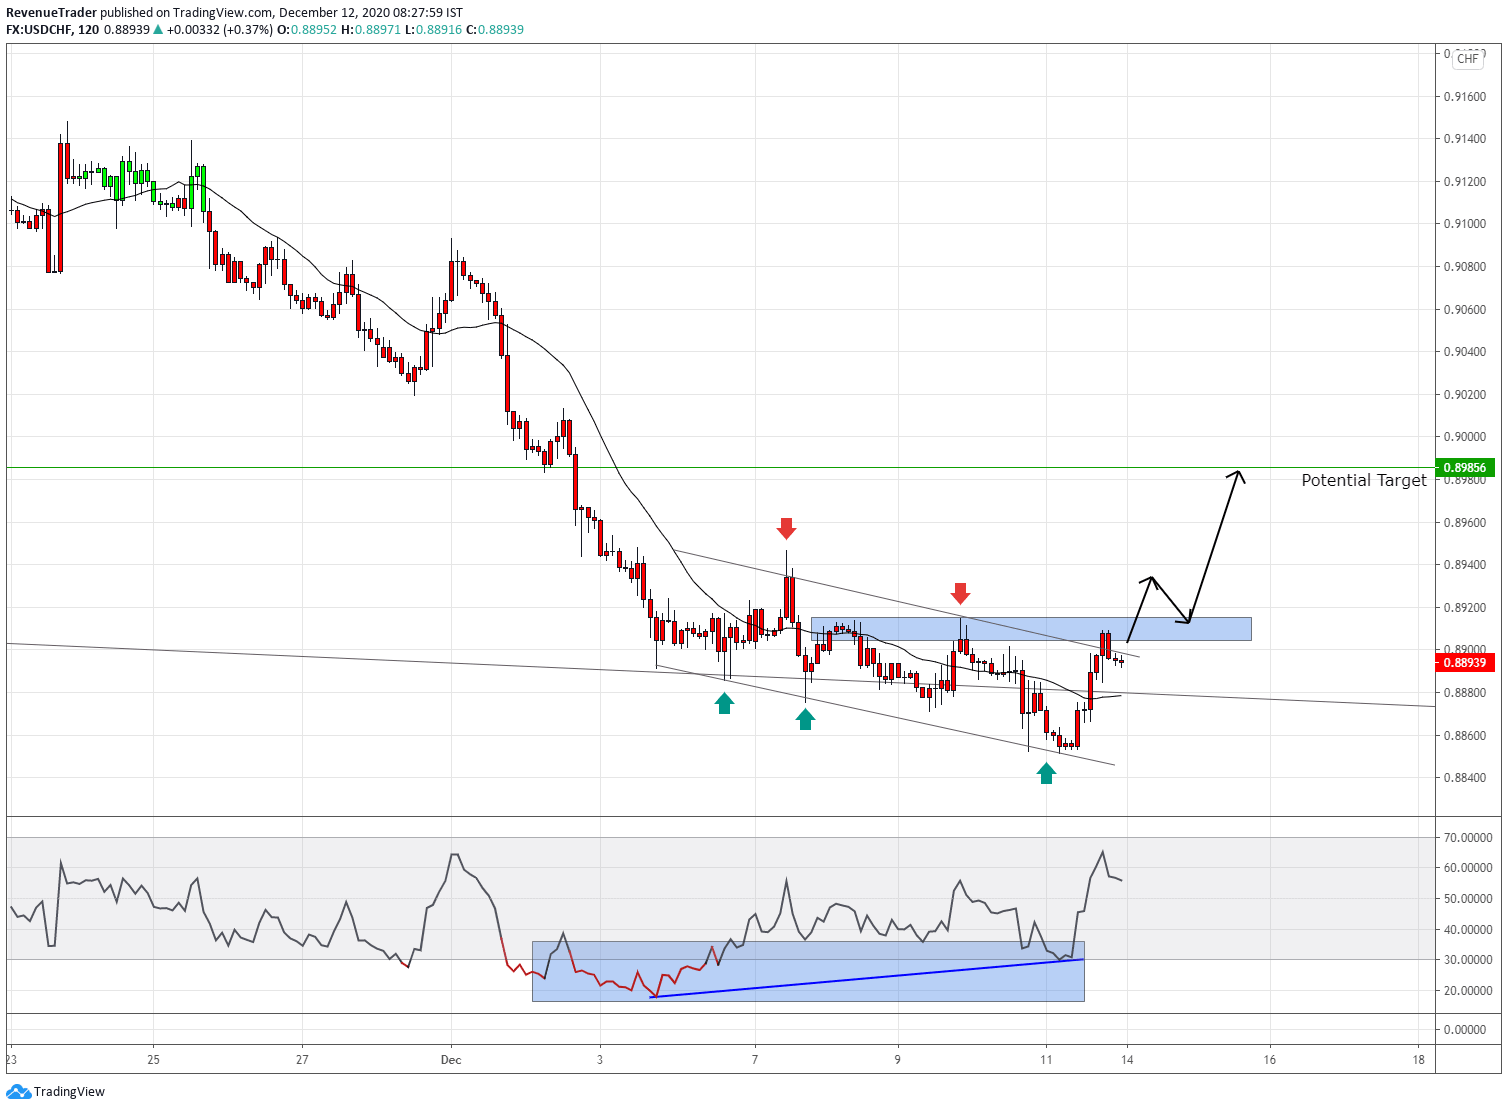
Task: Click the 0.88800 price axis label
Action: pyautogui.click(x=1464, y=693)
